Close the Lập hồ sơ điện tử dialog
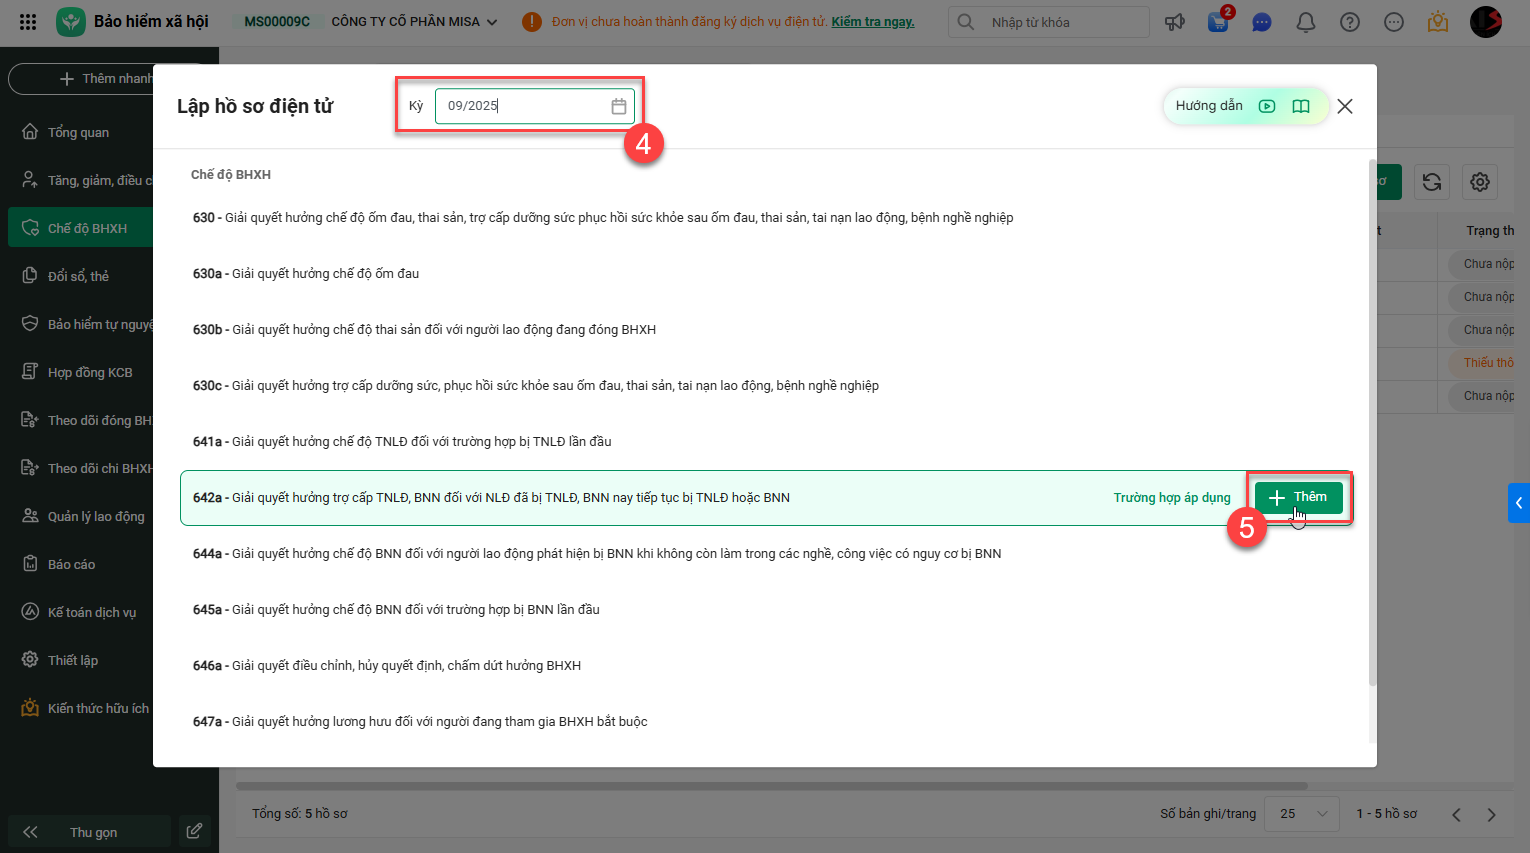1530x853 pixels. [1345, 106]
